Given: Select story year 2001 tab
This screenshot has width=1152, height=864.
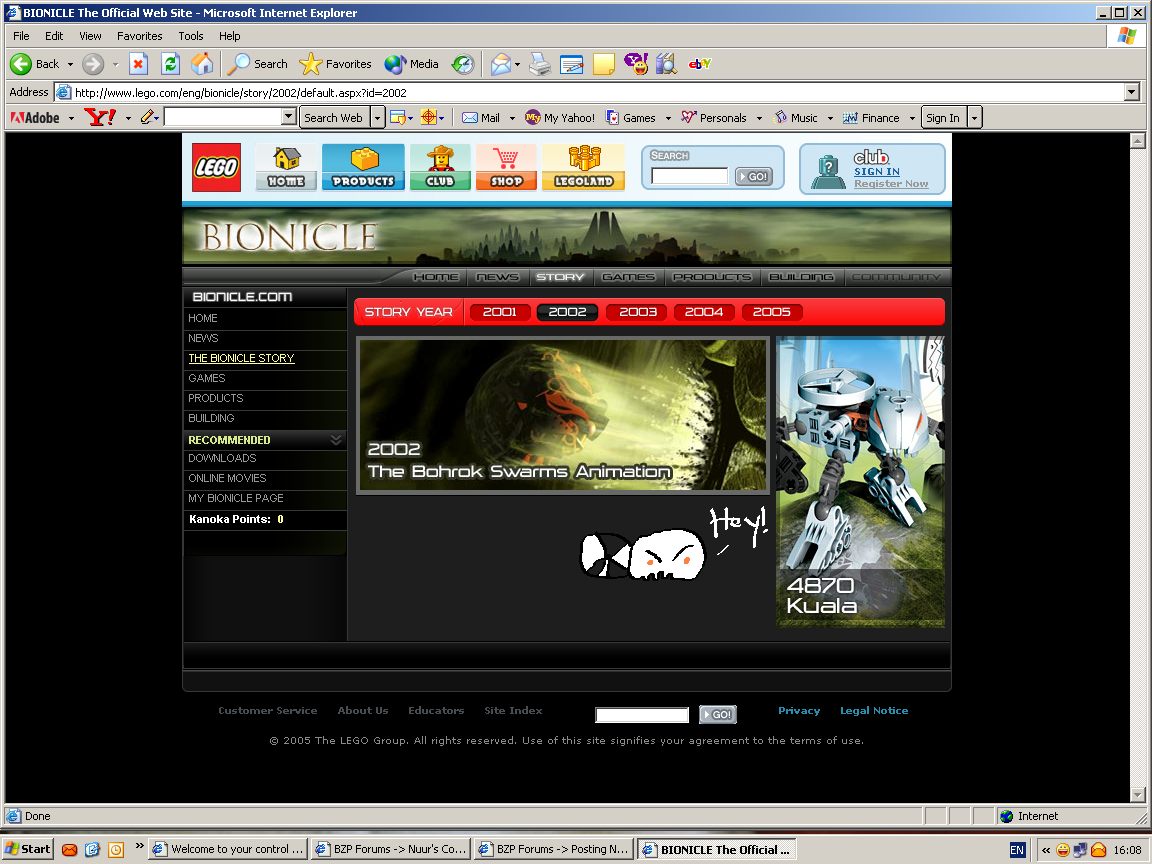Looking at the screenshot, I should pyautogui.click(x=500, y=312).
